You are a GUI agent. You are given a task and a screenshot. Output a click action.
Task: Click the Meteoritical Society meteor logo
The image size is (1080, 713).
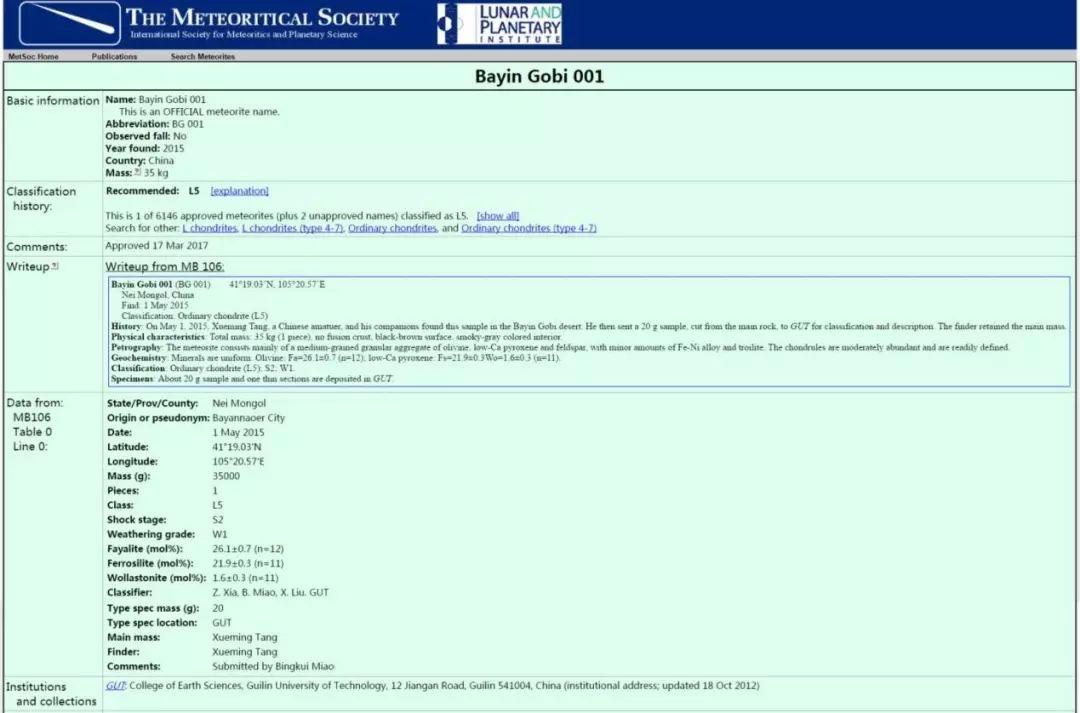(x=70, y=23)
